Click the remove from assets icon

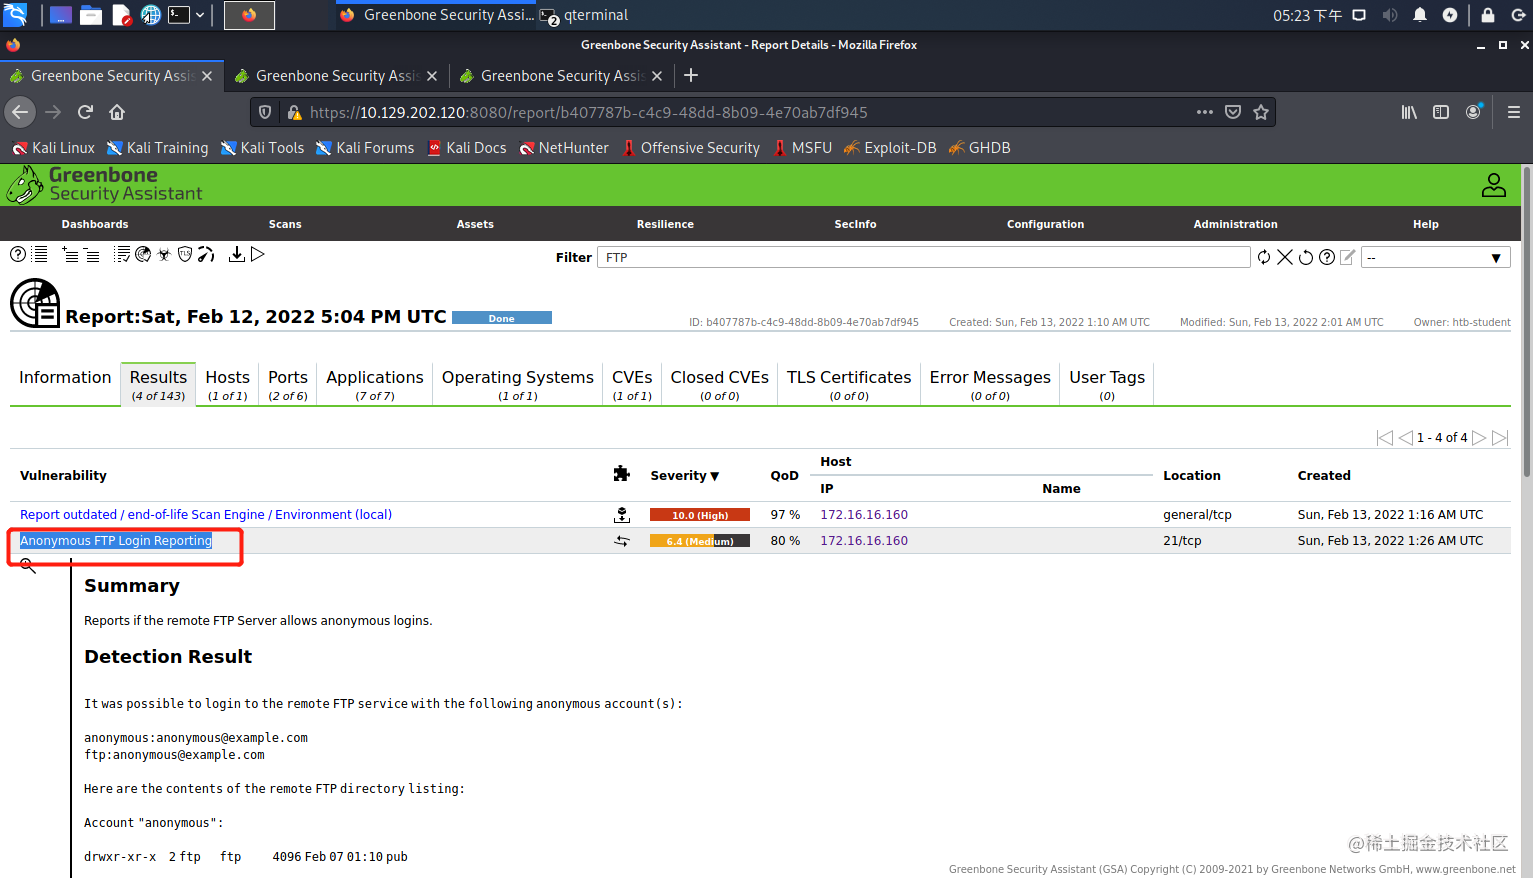tap(91, 255)
